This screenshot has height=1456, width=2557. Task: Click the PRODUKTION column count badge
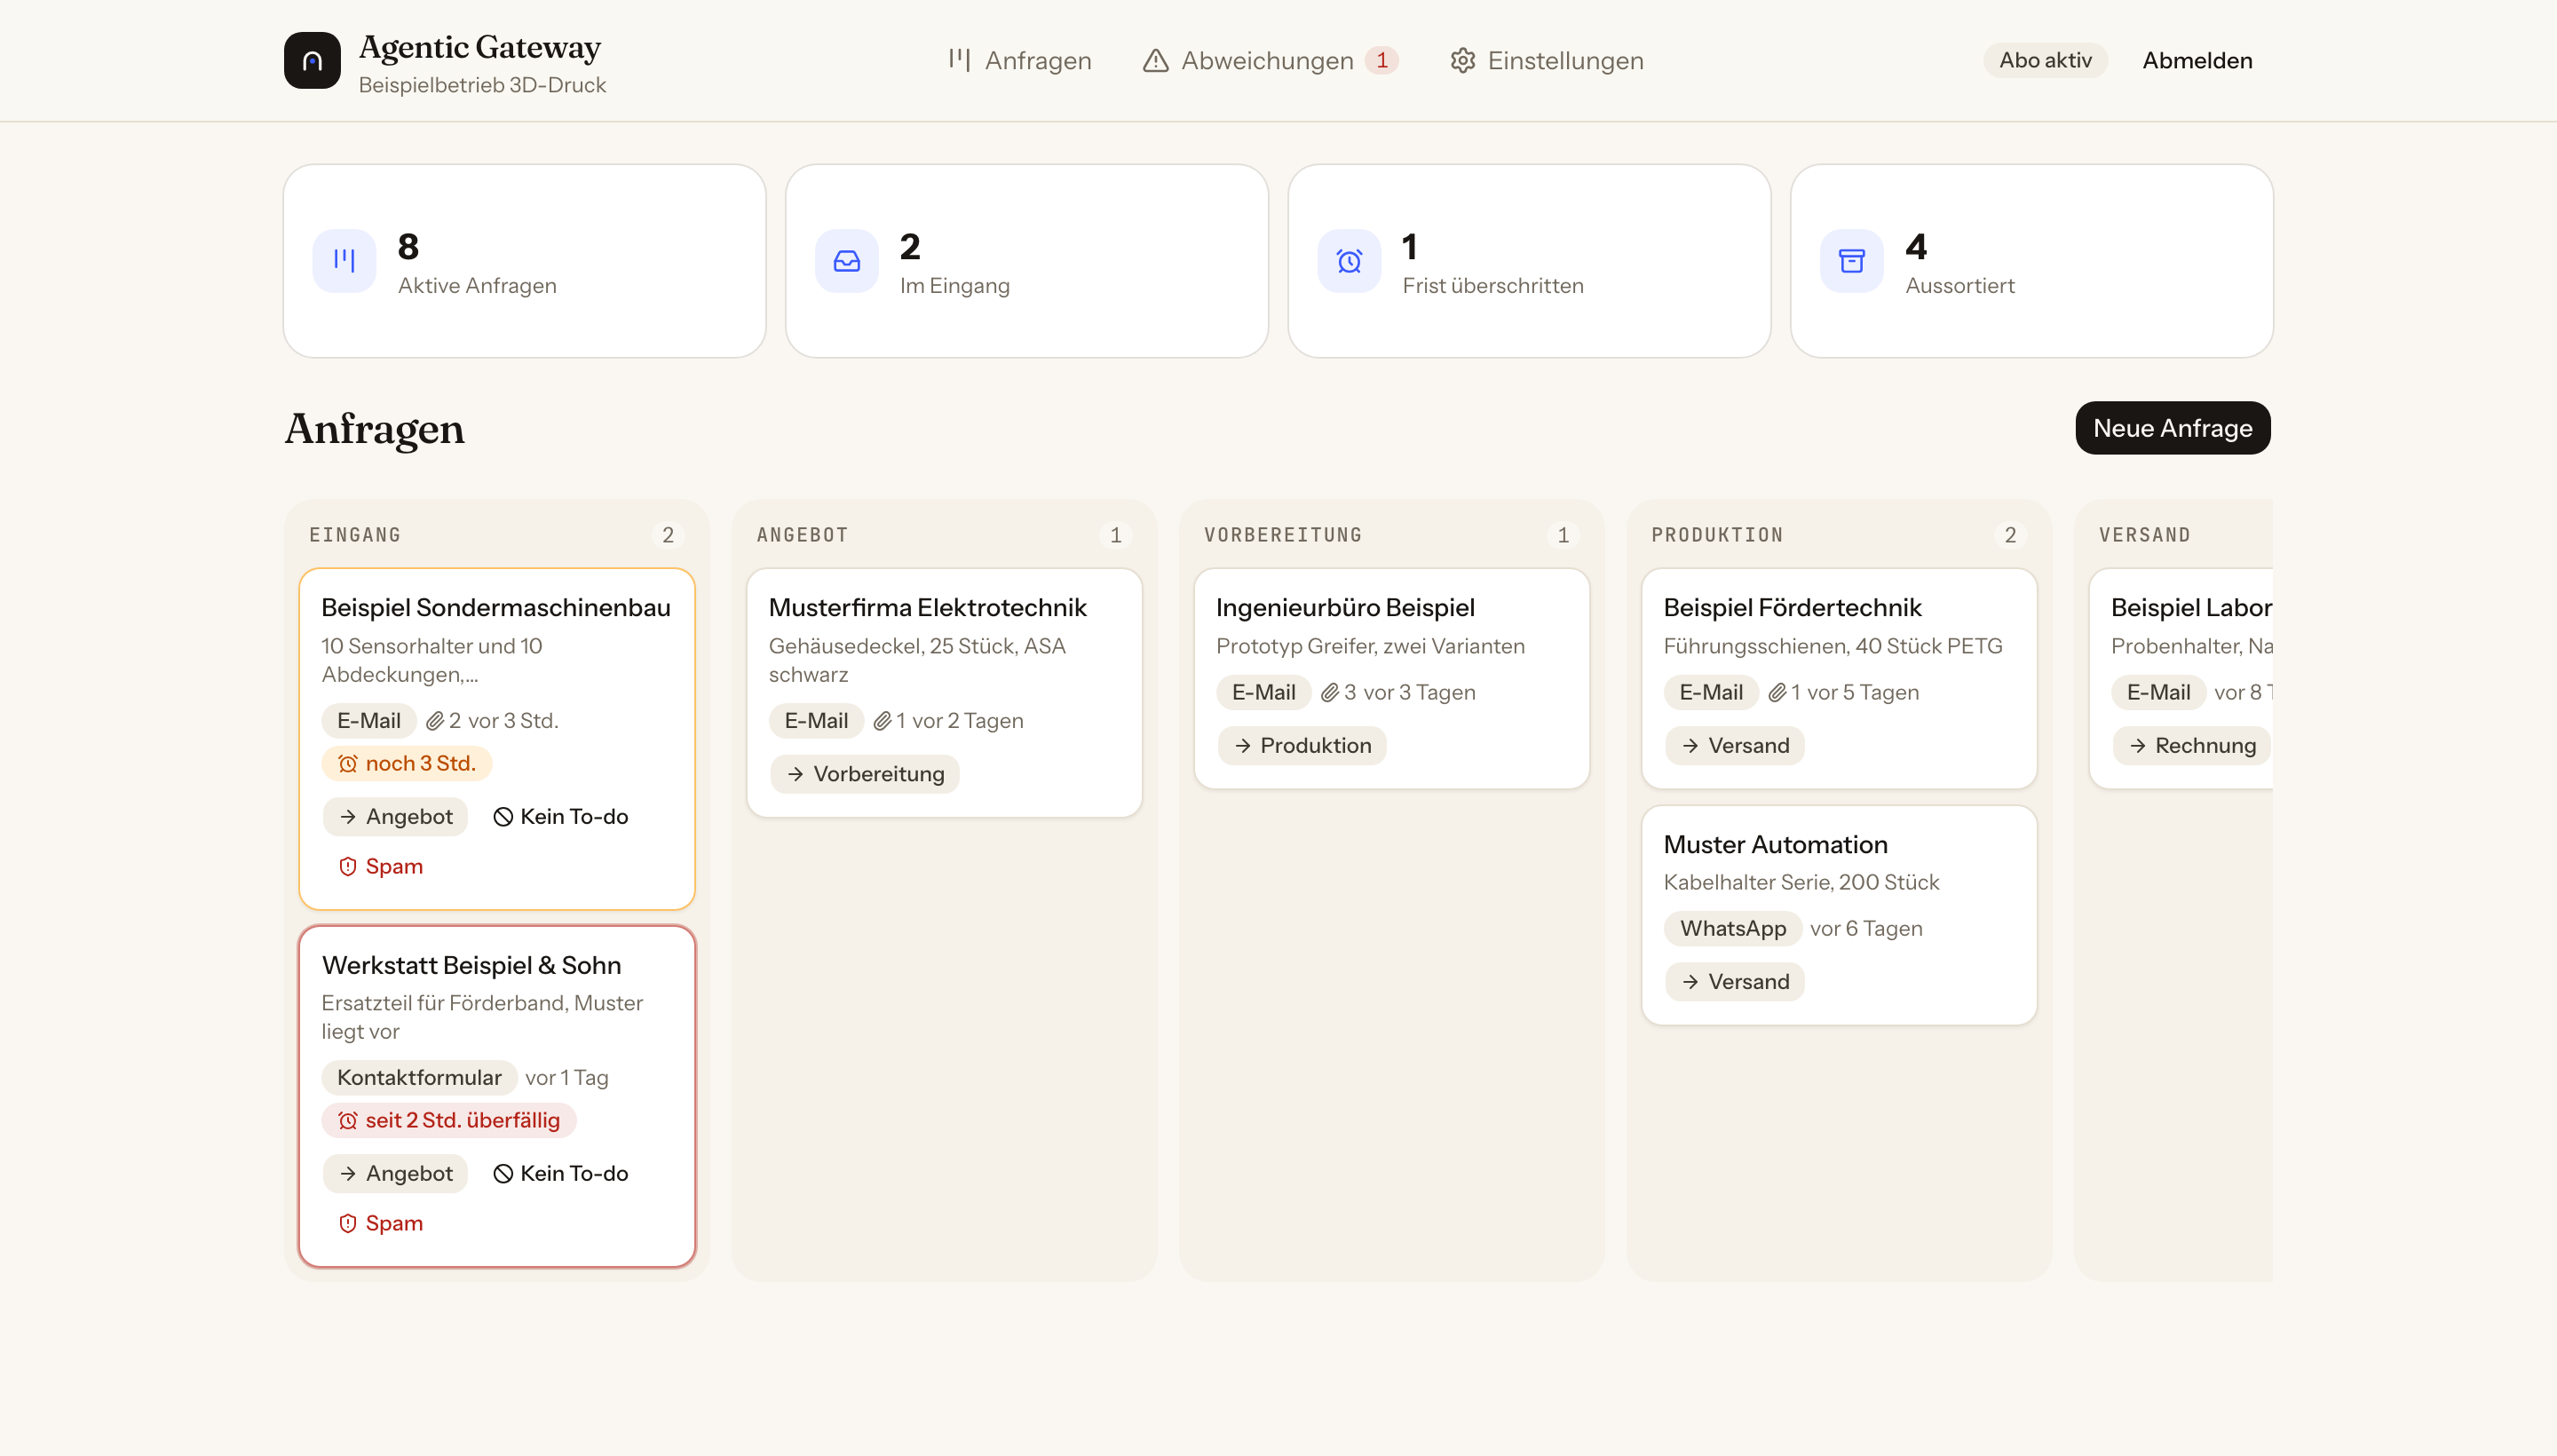2010,535
